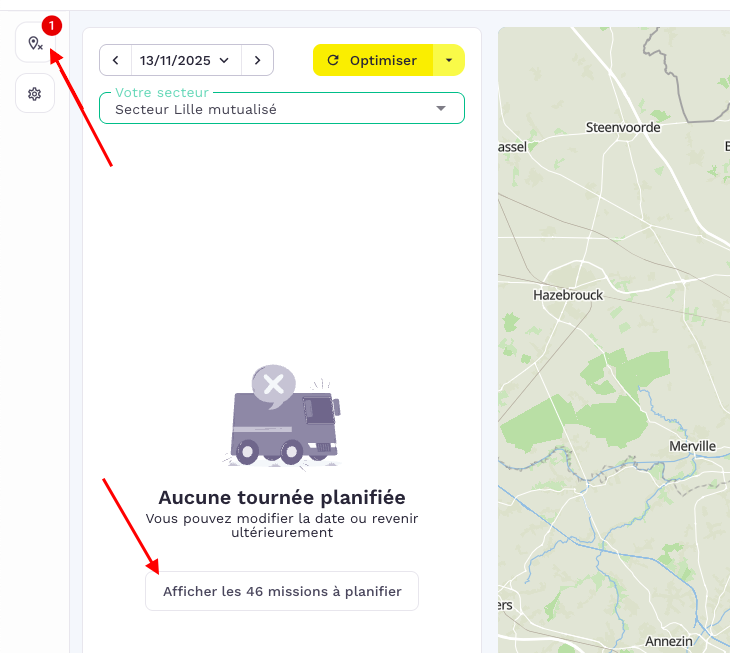Go to previous day with left chevron

(x=115, y=60)
